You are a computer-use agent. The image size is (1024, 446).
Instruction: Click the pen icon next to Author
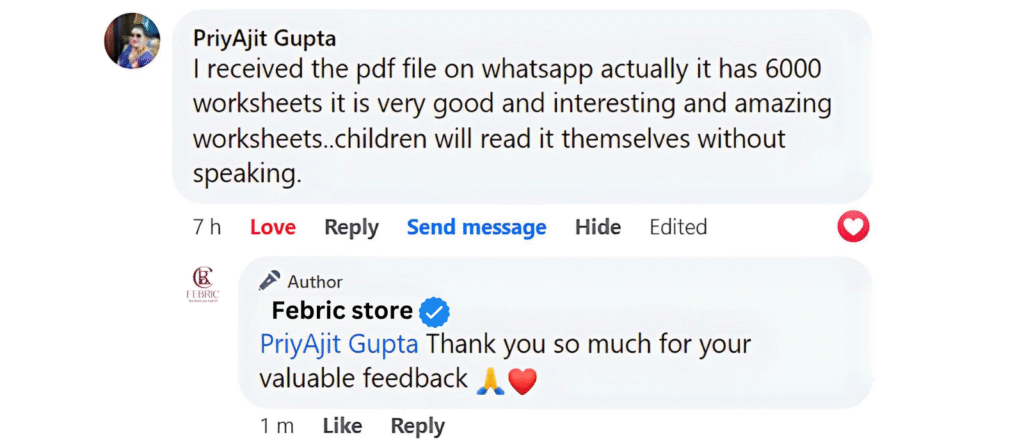270,281
